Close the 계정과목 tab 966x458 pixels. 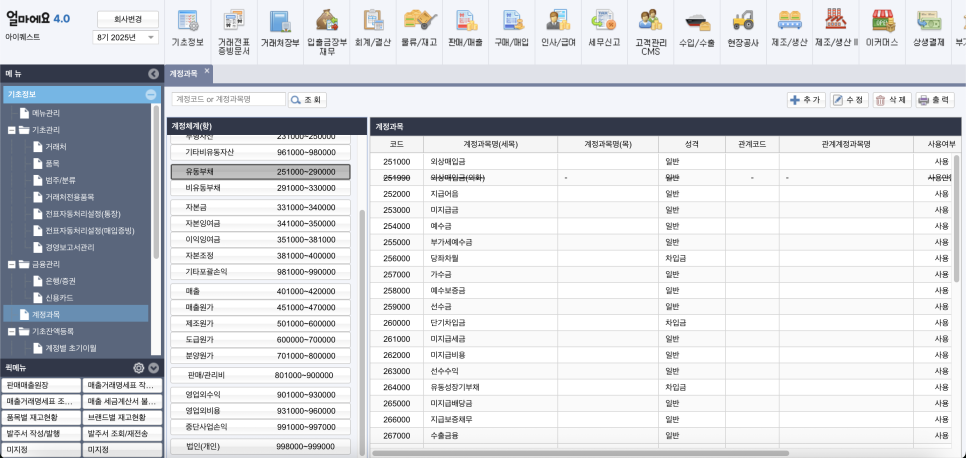click(207, 71)
